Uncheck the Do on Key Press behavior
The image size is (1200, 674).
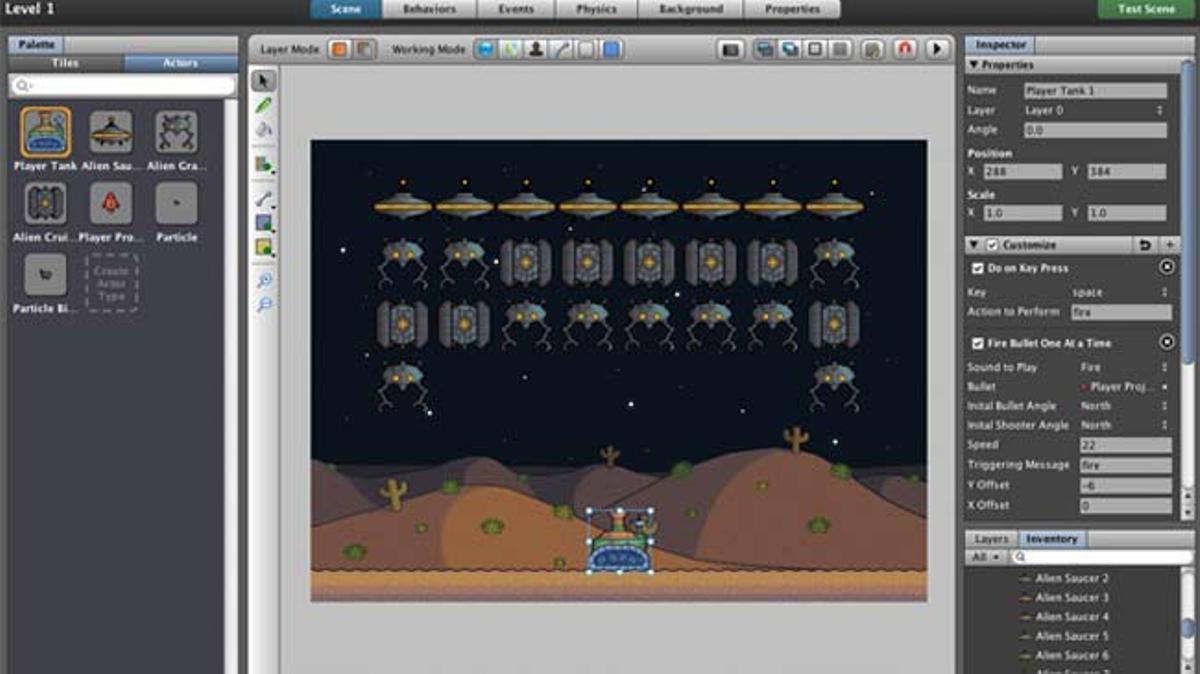(x=977, y=267)
